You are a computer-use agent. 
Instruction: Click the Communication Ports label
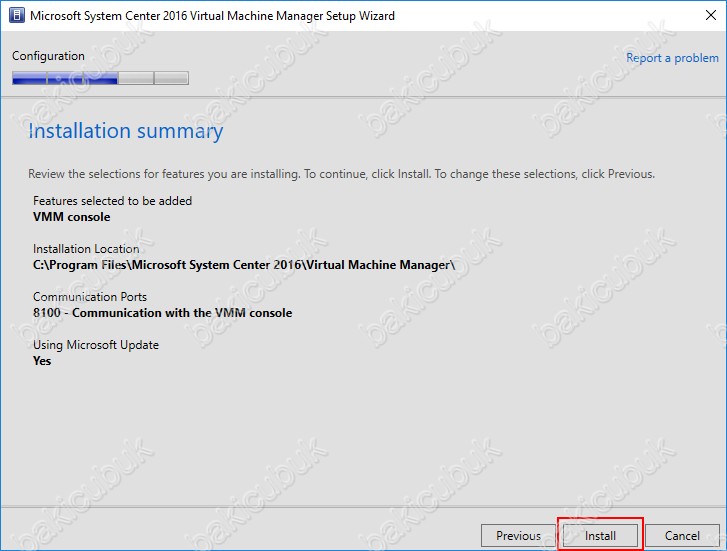click(x=89, y=297)
